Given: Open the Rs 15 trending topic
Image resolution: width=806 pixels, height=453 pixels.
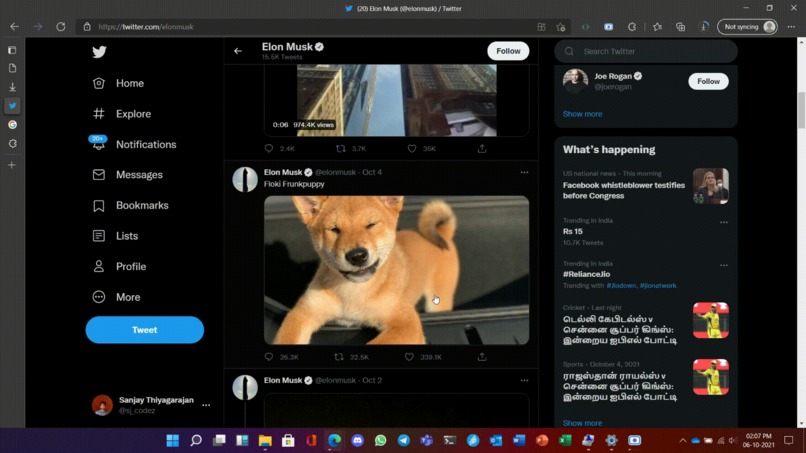Looking at the screenshot, I should click(x=573, y=231).
